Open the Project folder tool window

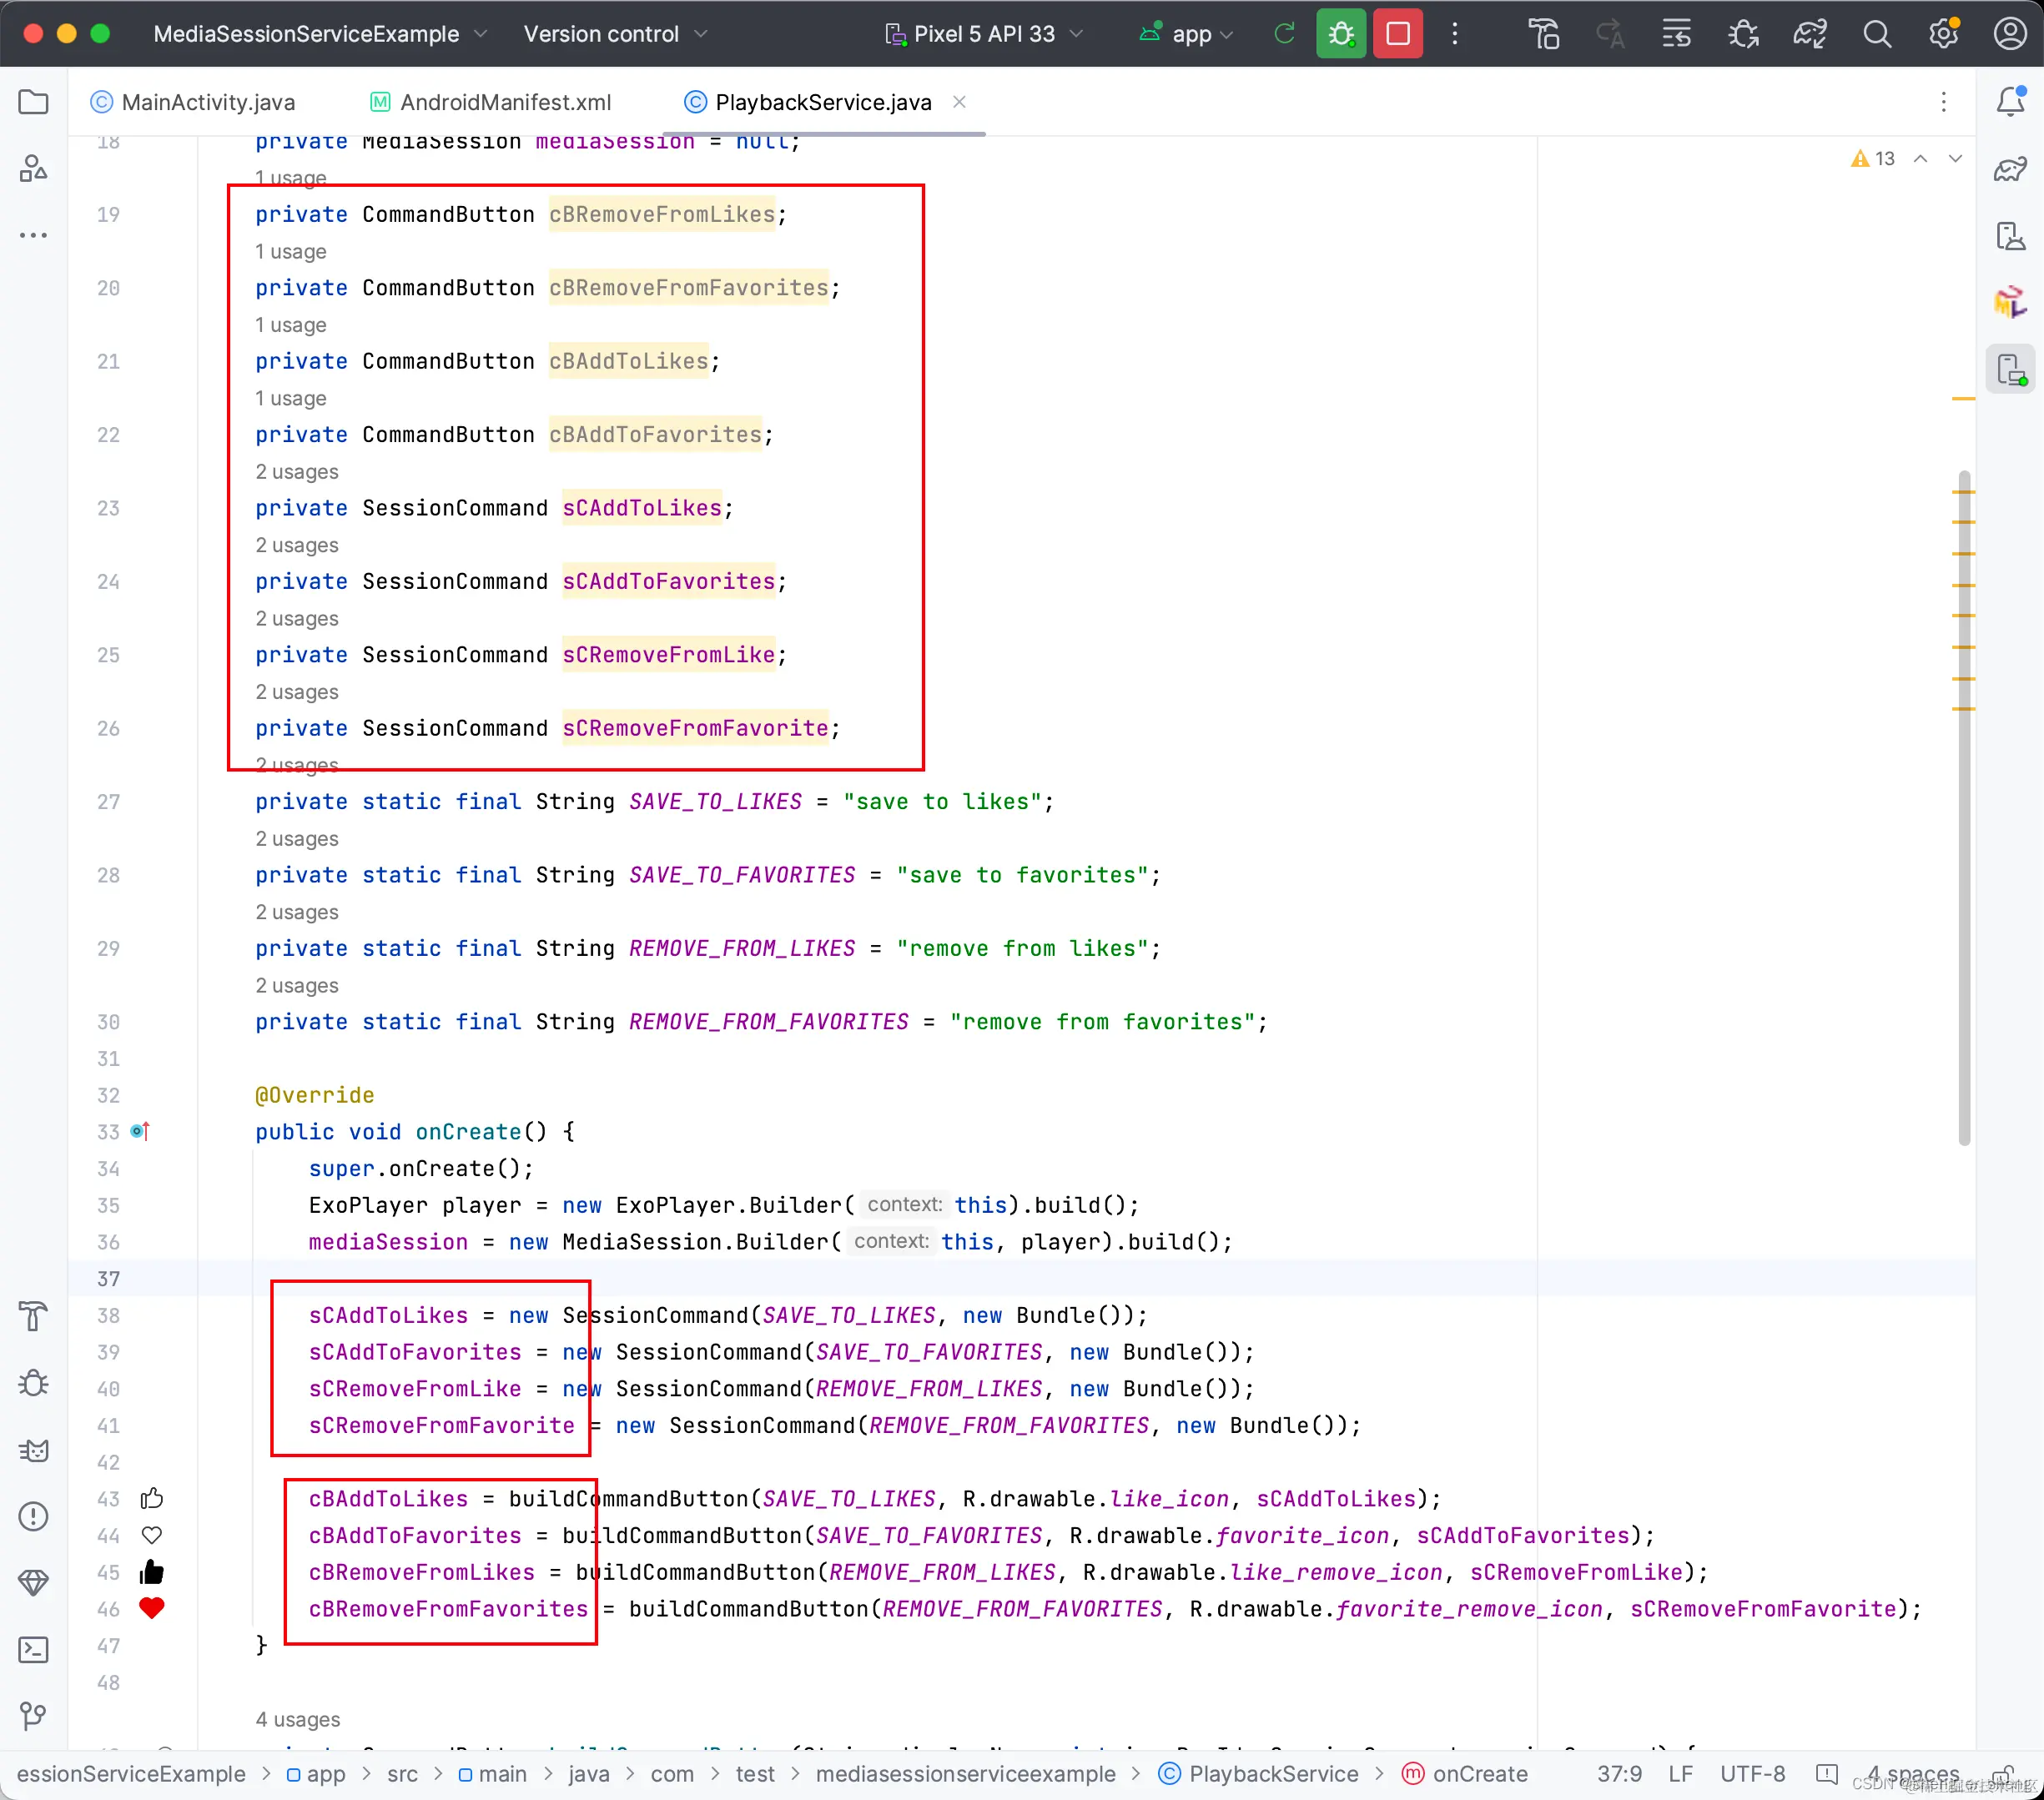click(x=33, y=102)
